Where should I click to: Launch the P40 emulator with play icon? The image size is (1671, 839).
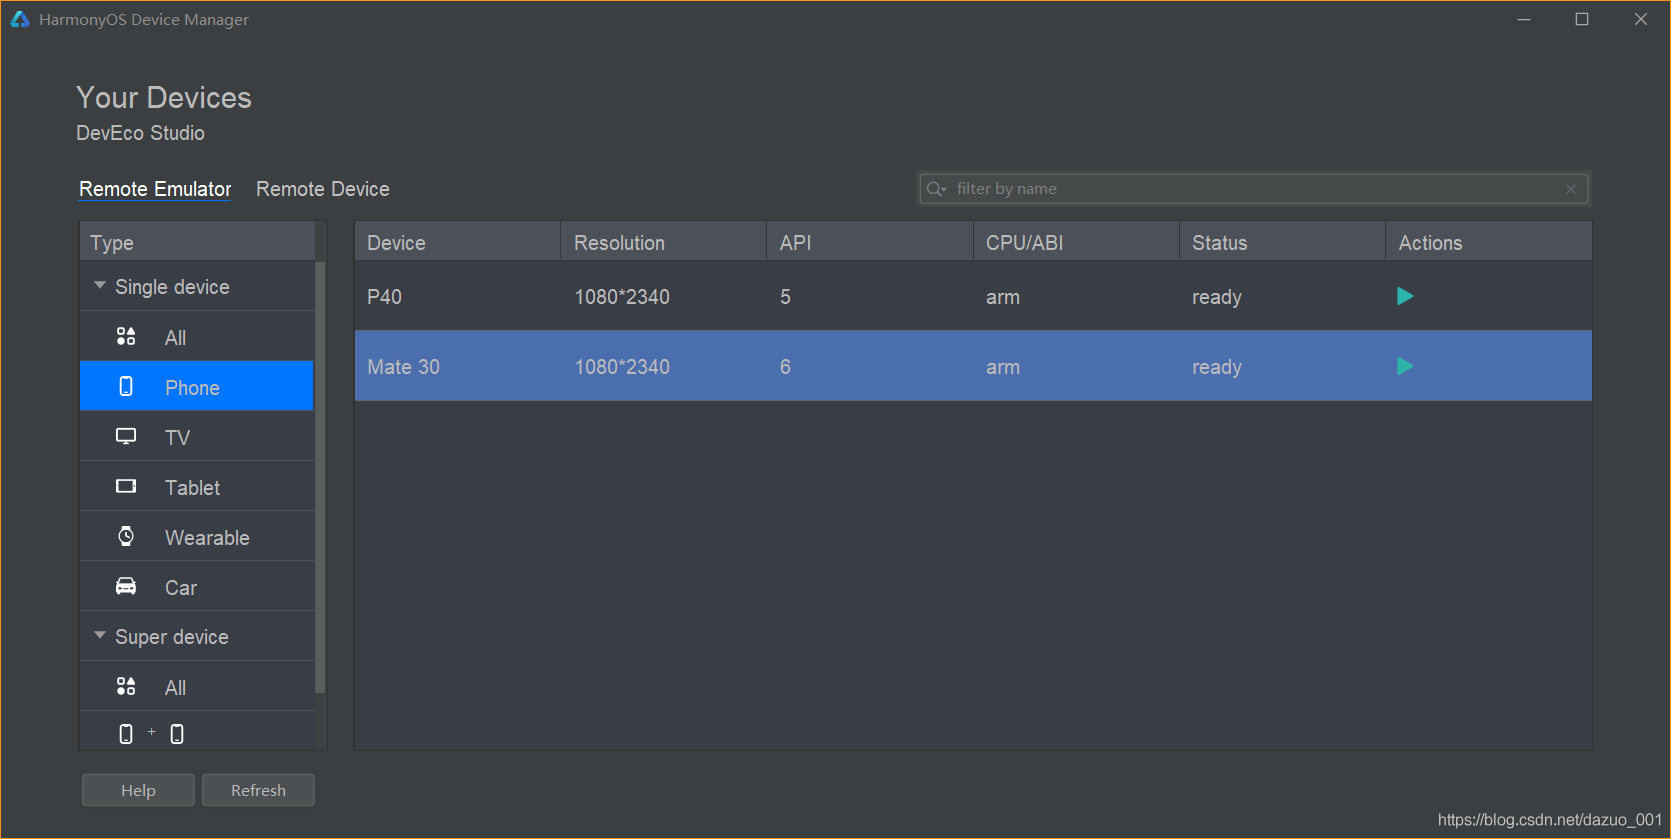point(1405,296)
